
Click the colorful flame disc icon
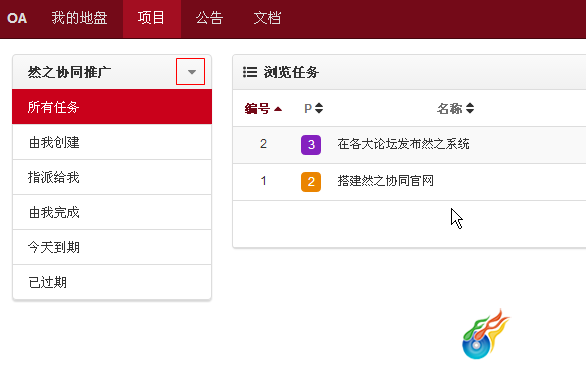click(x=485, y=334)
